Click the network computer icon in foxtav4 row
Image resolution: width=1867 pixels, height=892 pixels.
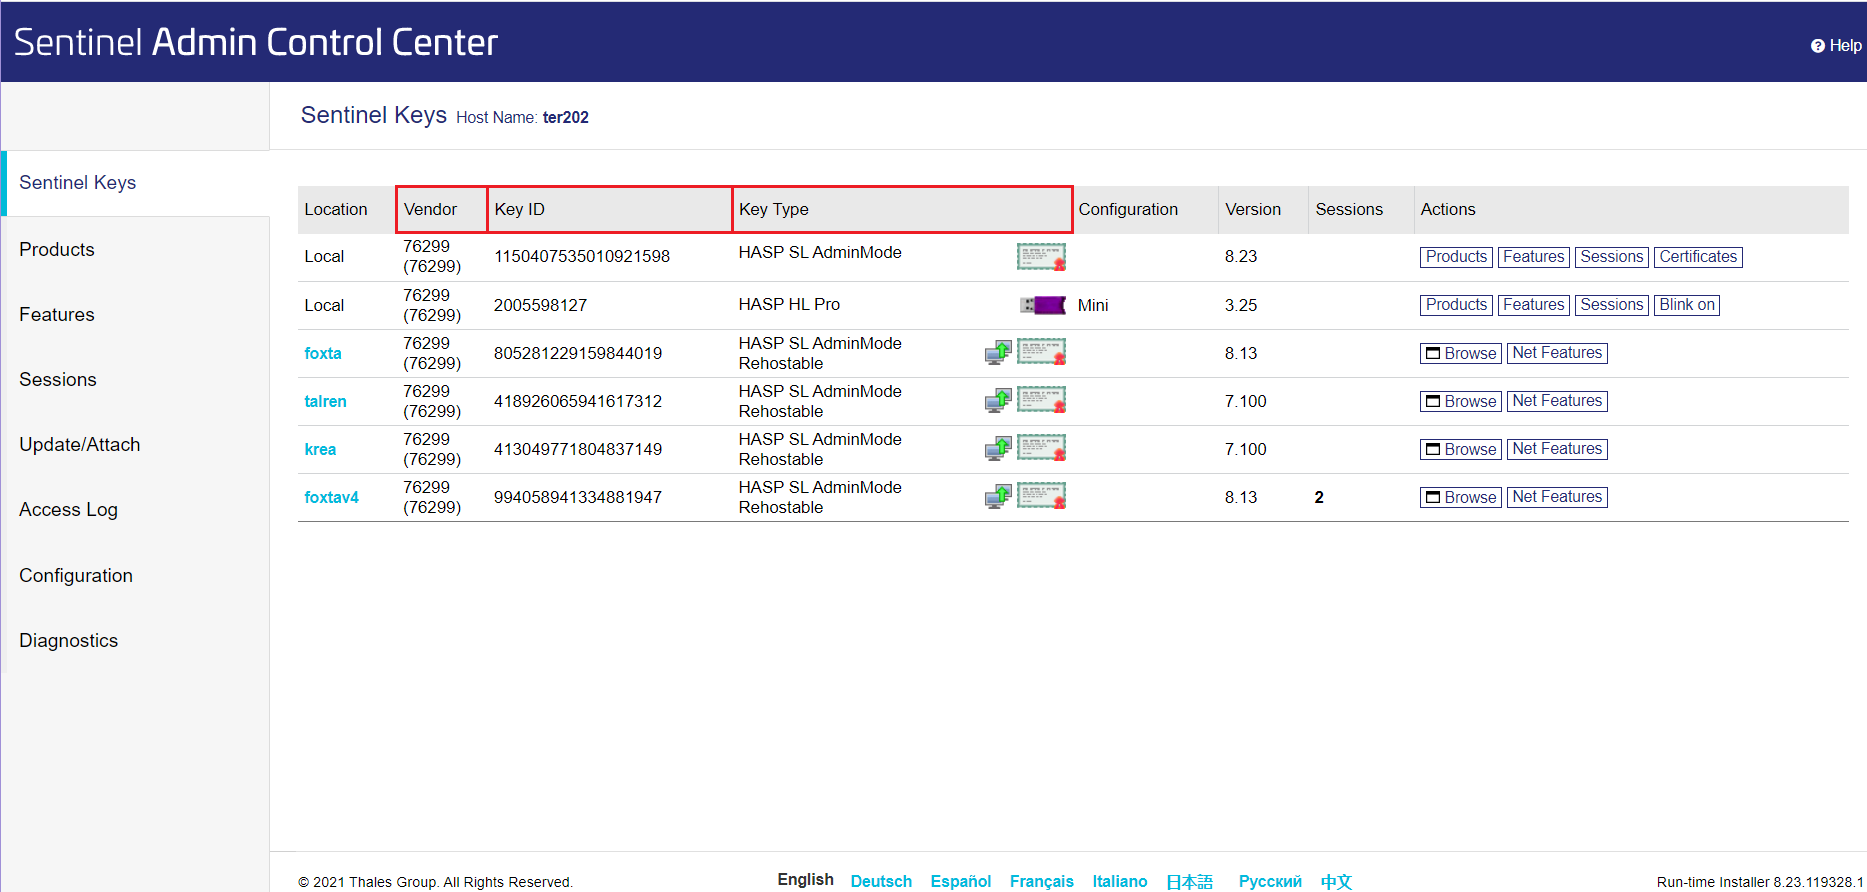click(x=998, y=497)
